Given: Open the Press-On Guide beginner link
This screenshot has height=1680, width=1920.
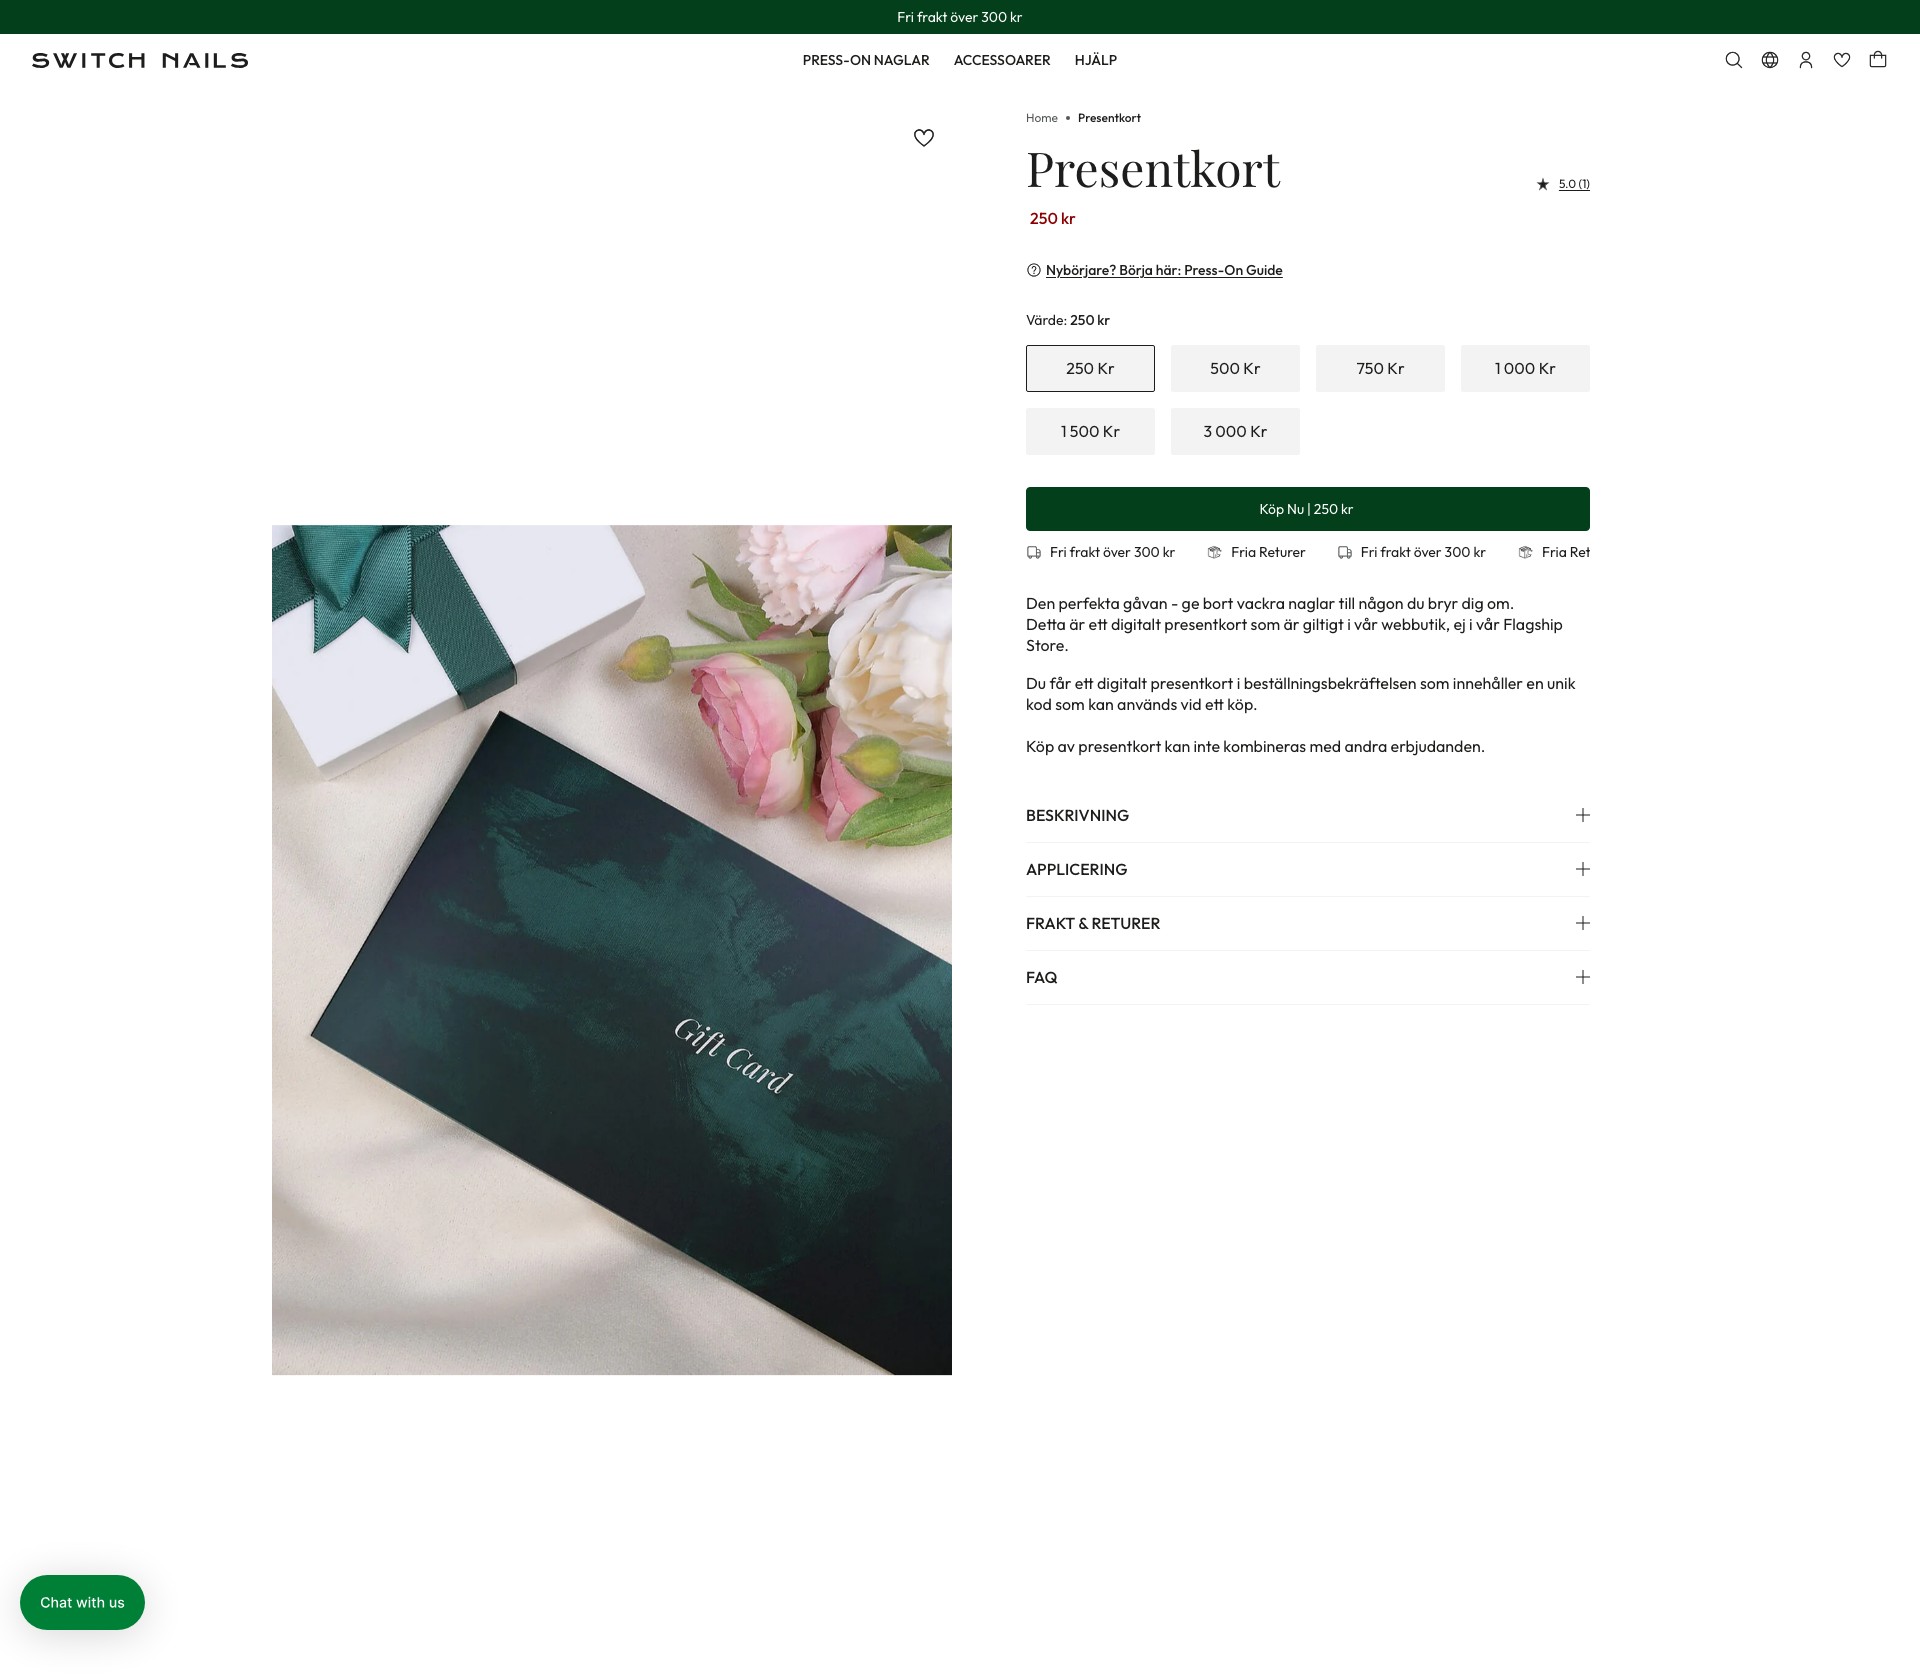Looking at the screenshot, I should [1164, 270].
